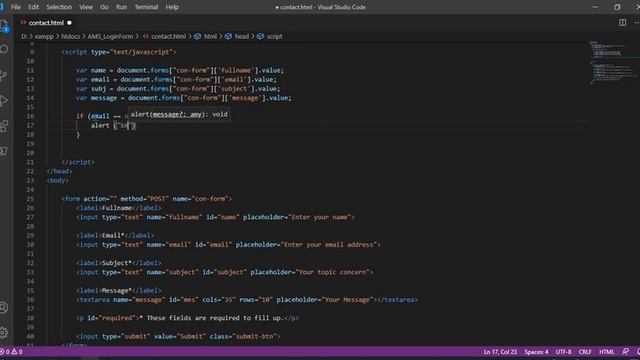The height and width of the screenshot is (360, 640).
Task: Click line number 25 in the gutter
Action: click(30, 199)
